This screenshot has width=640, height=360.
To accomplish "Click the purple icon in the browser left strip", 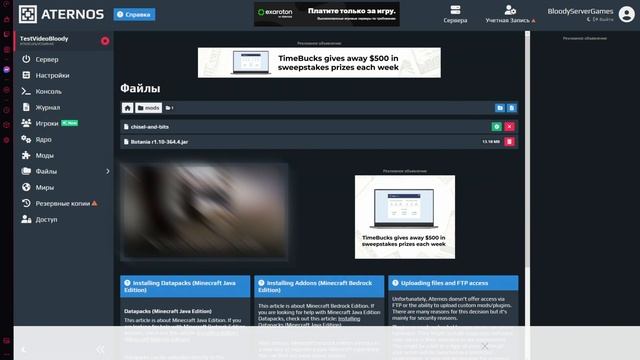I will pos(7,70).
